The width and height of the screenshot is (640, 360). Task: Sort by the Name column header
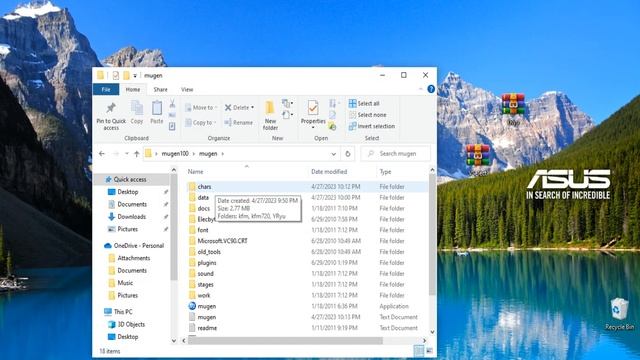click(x=196, y=172)
